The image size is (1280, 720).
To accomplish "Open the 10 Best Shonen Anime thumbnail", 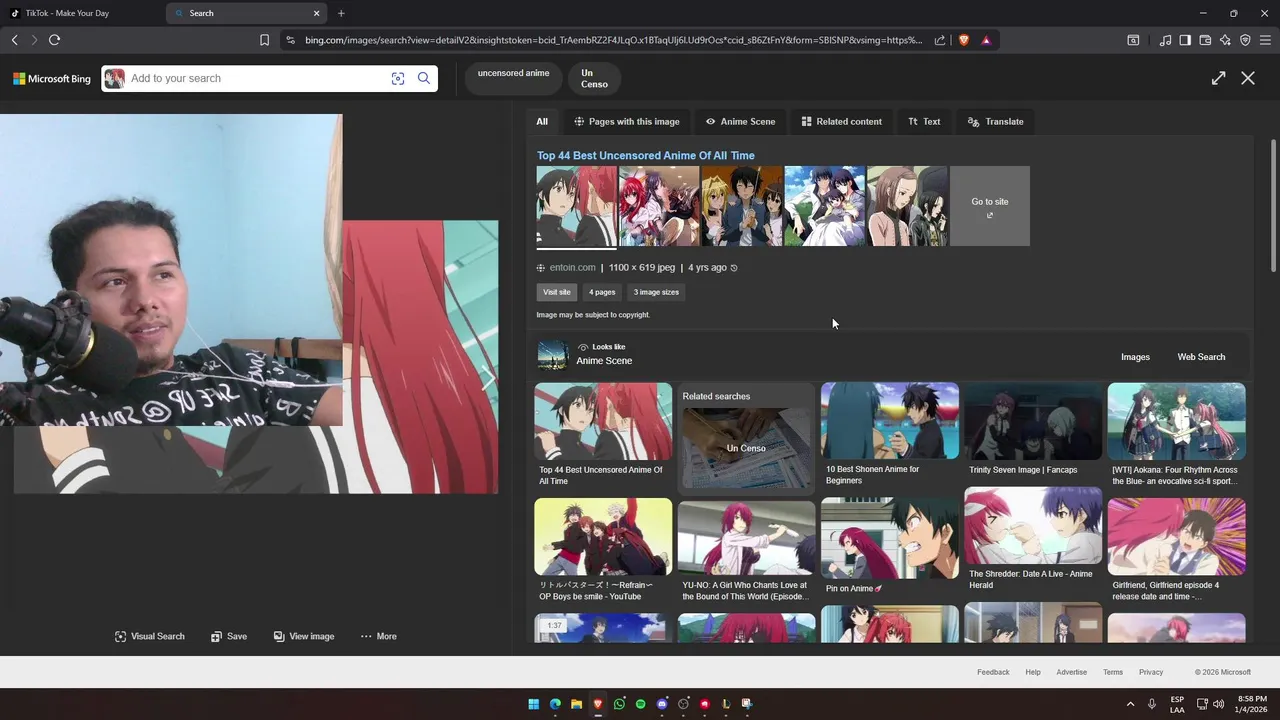I will (x=890, y=421).
